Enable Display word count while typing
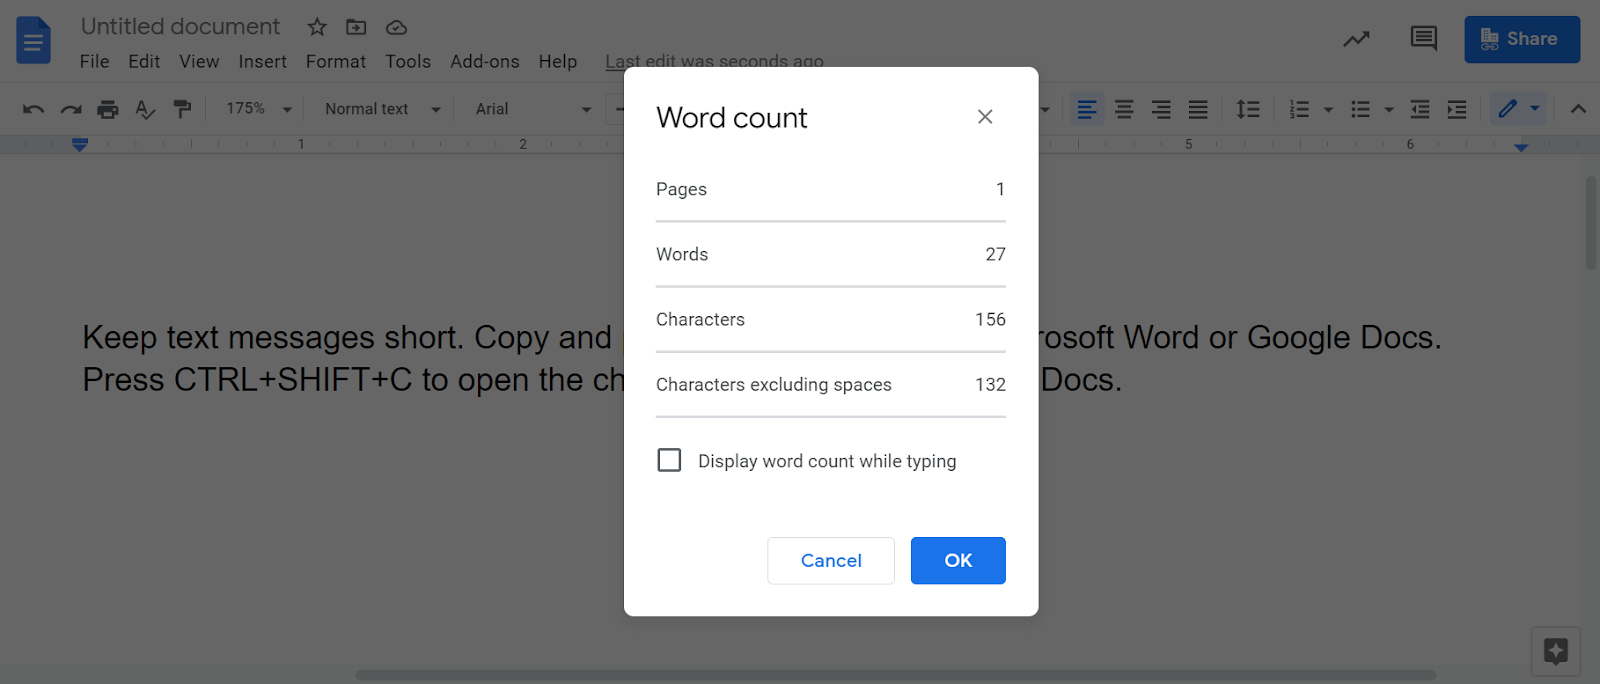Screen dimensions: 1600x684 [669, 460]
